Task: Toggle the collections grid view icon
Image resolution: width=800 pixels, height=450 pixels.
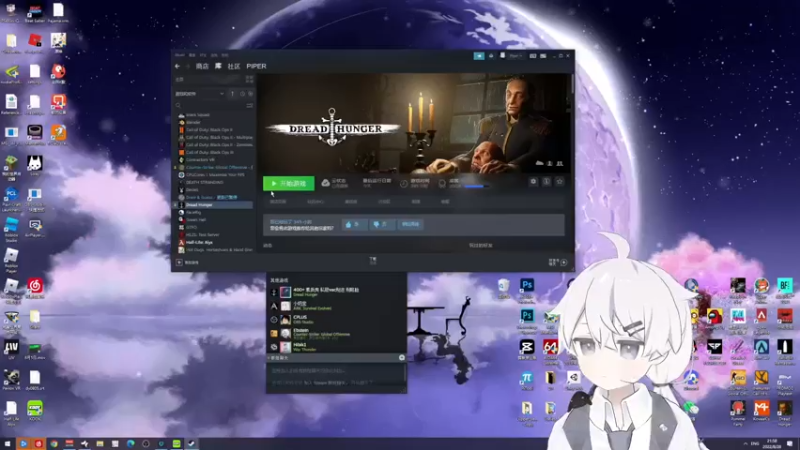Action: coord(249,79)
